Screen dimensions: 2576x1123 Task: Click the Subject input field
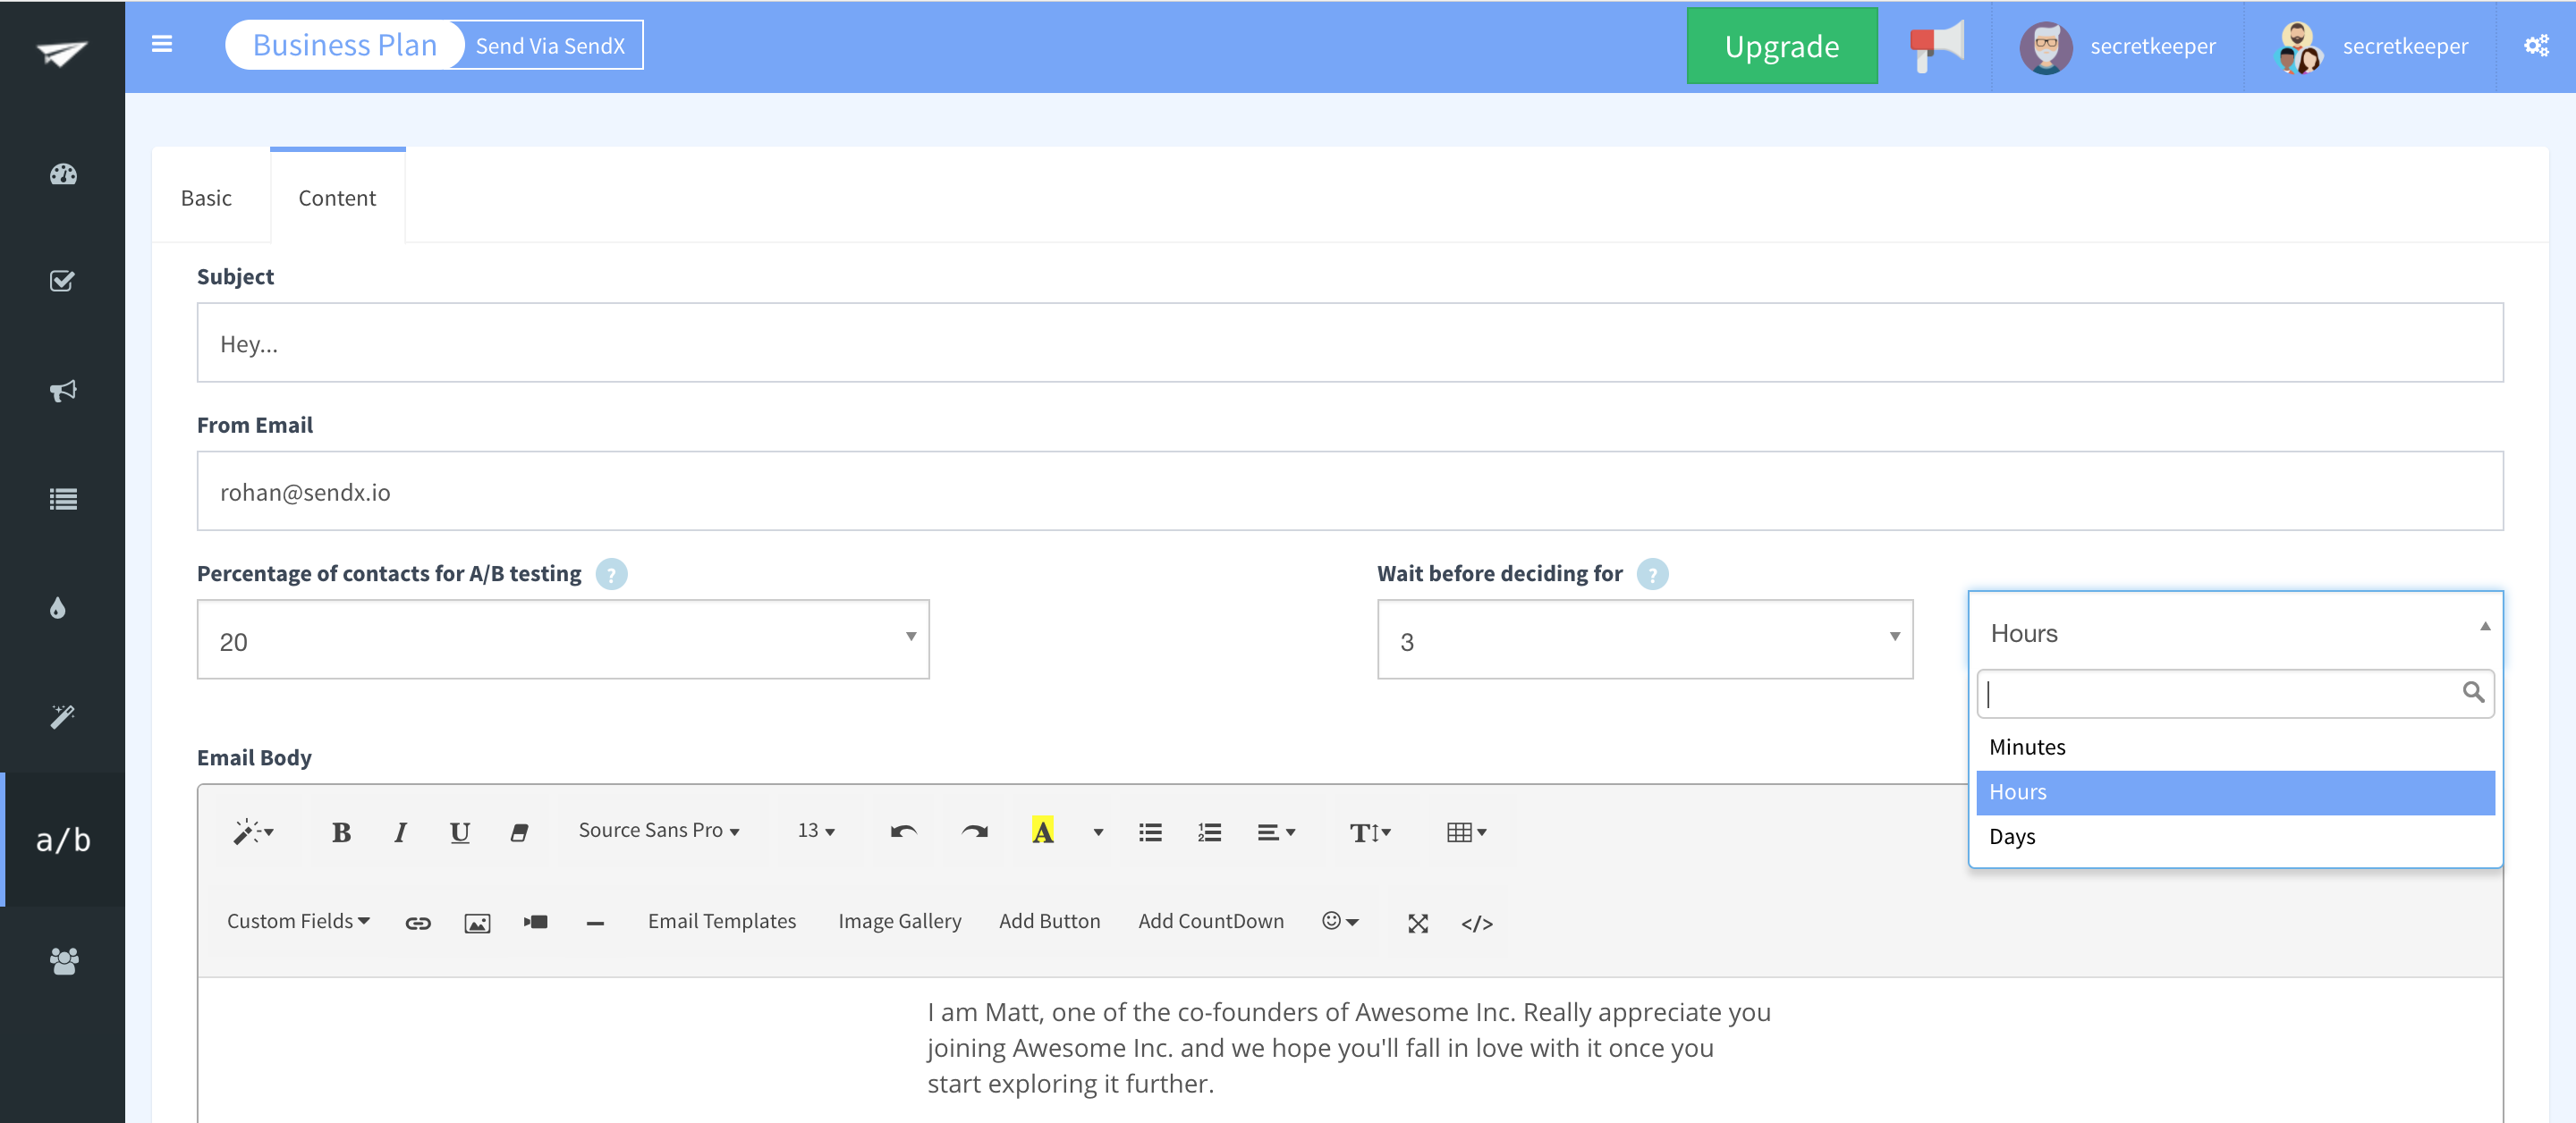point(1350,343)
